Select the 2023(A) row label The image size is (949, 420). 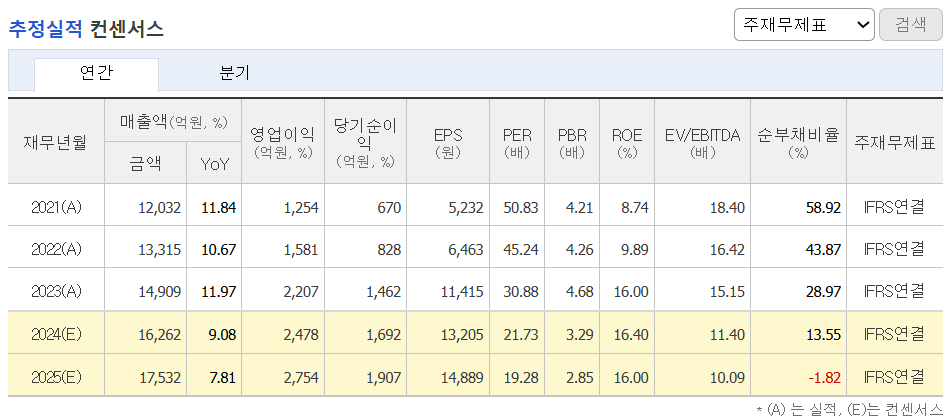[56, 292]
